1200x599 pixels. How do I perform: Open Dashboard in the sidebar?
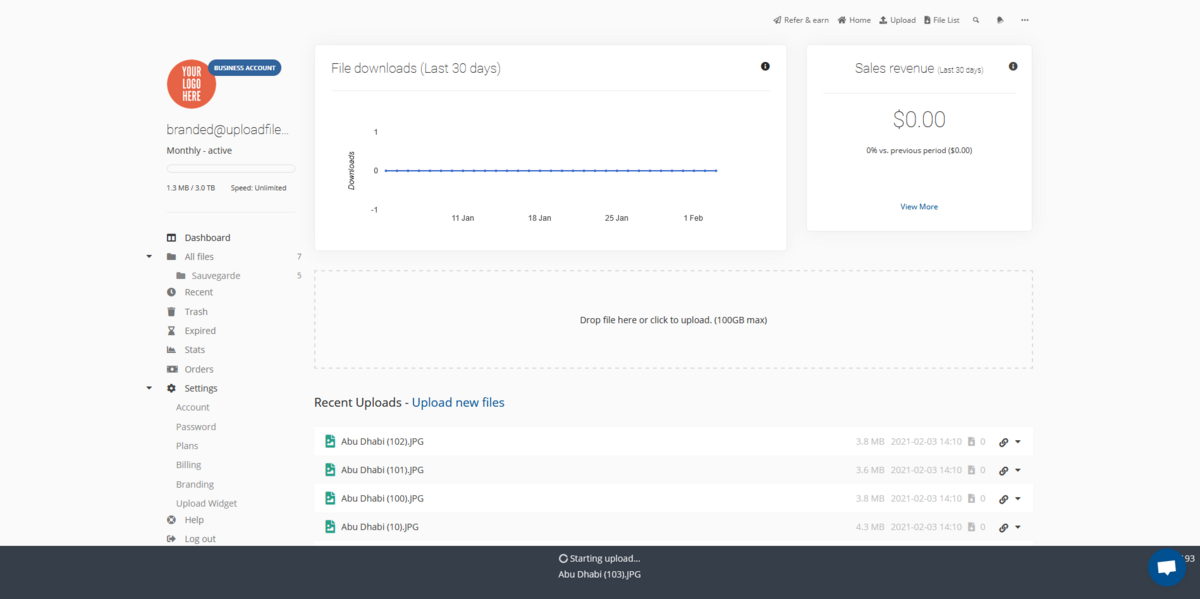click(x=207, y=238)
